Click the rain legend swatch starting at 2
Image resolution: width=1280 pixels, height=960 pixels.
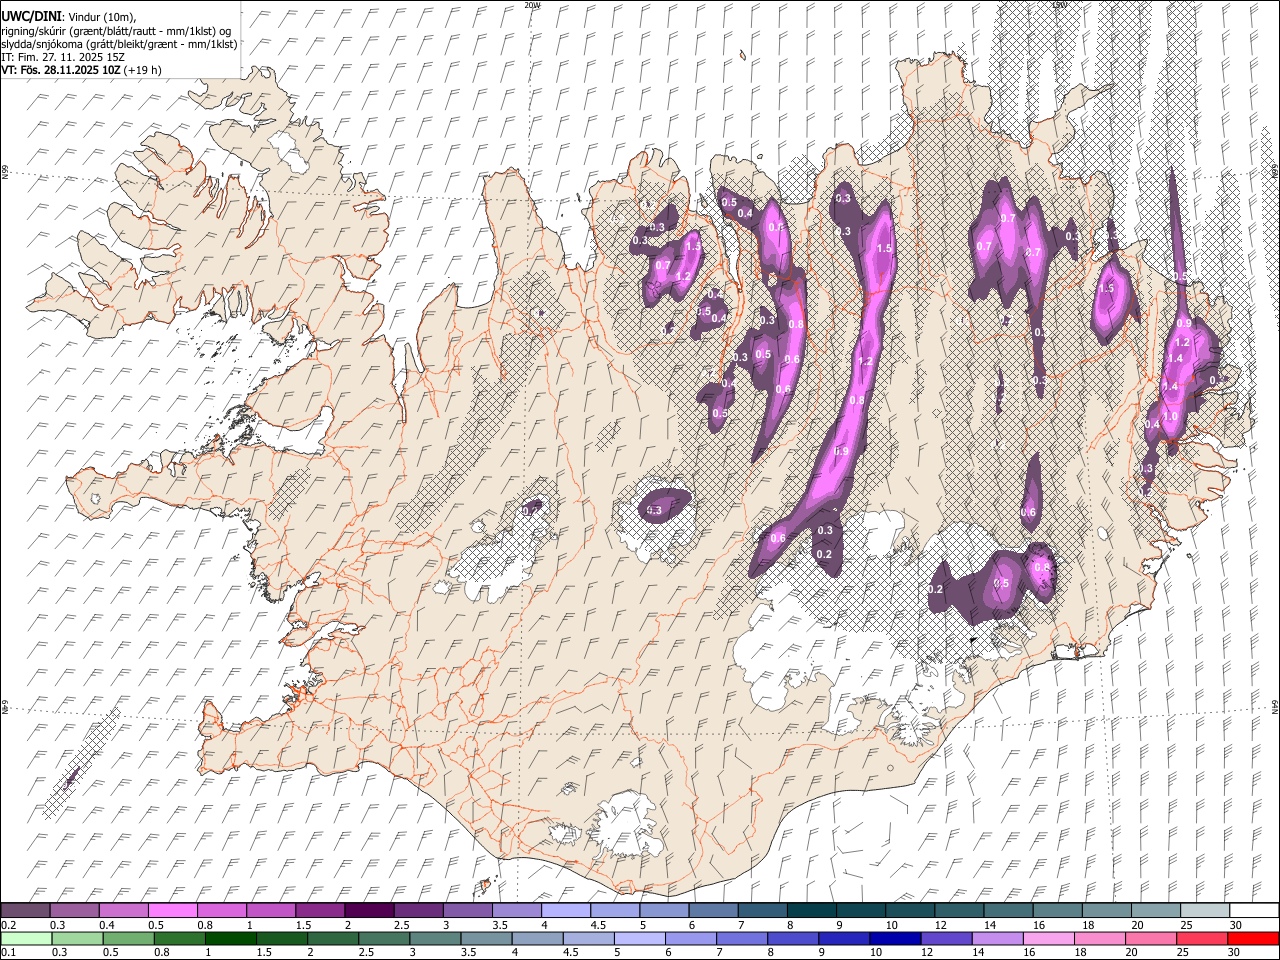coord(332,938)
